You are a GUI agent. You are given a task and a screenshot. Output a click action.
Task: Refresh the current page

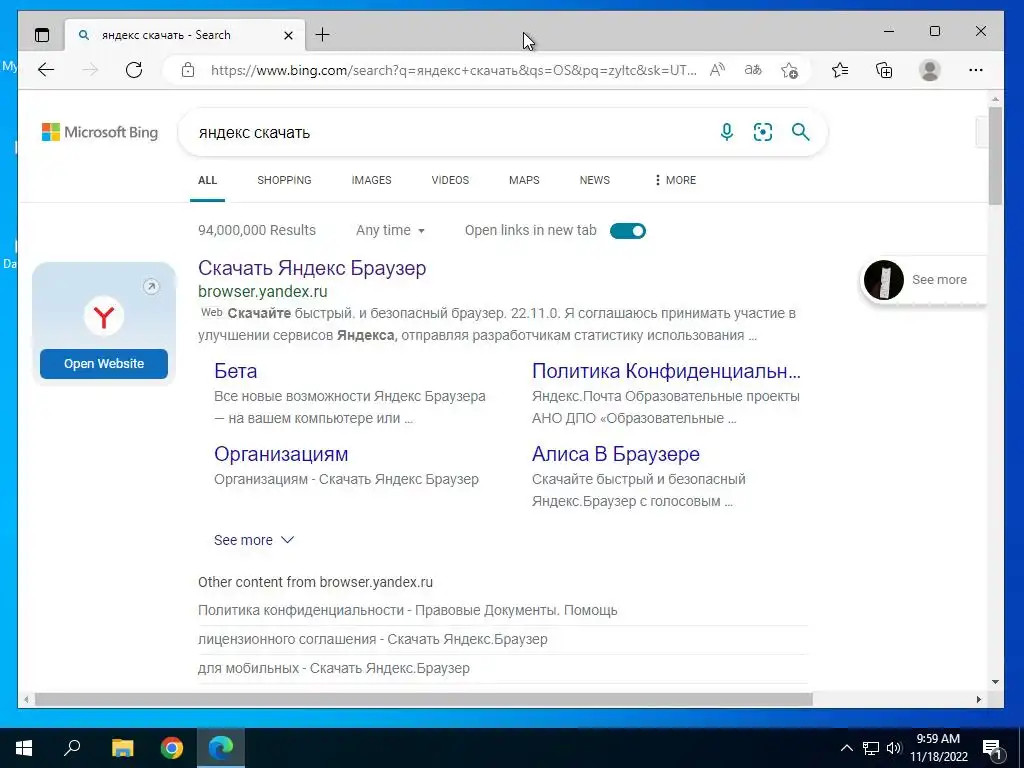134,70
